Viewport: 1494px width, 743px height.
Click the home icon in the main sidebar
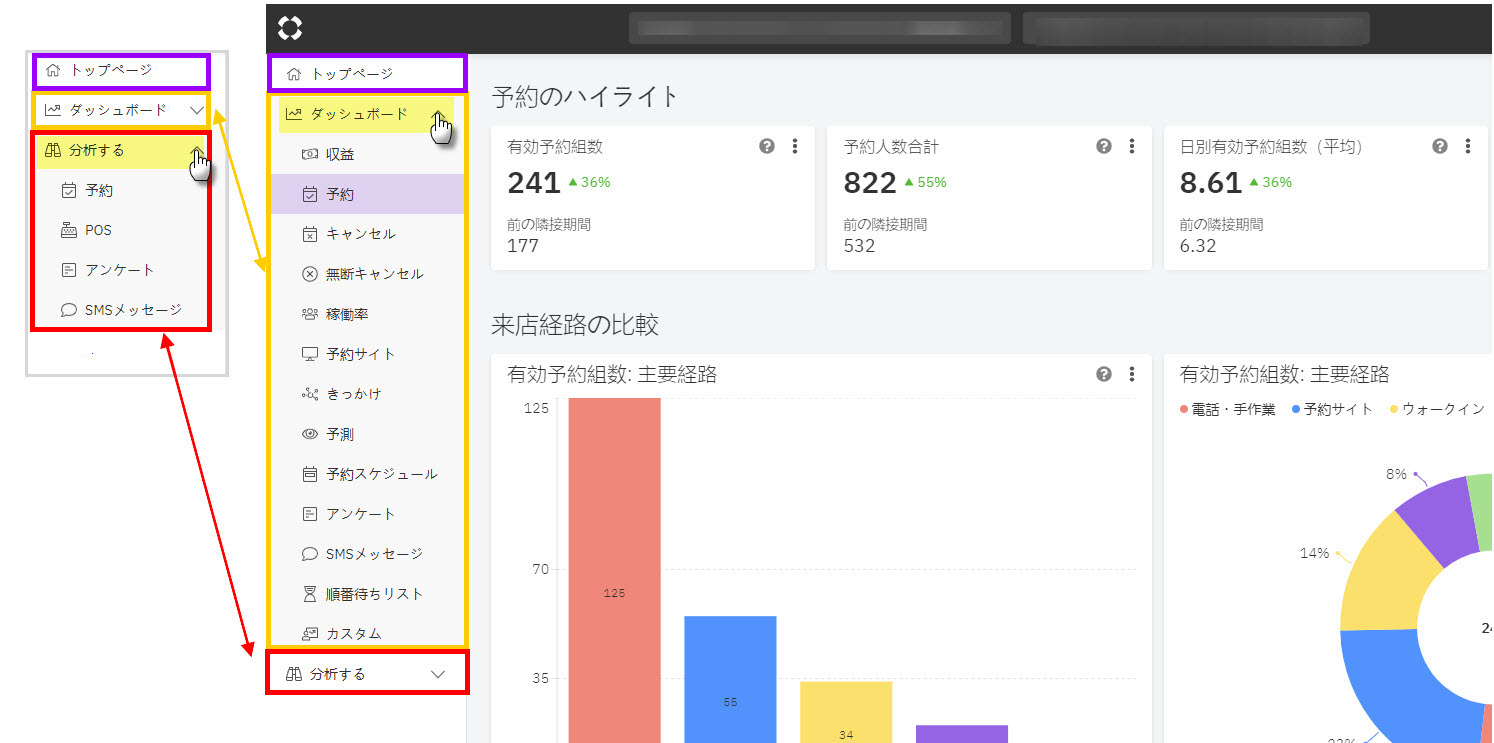(294, 74)
